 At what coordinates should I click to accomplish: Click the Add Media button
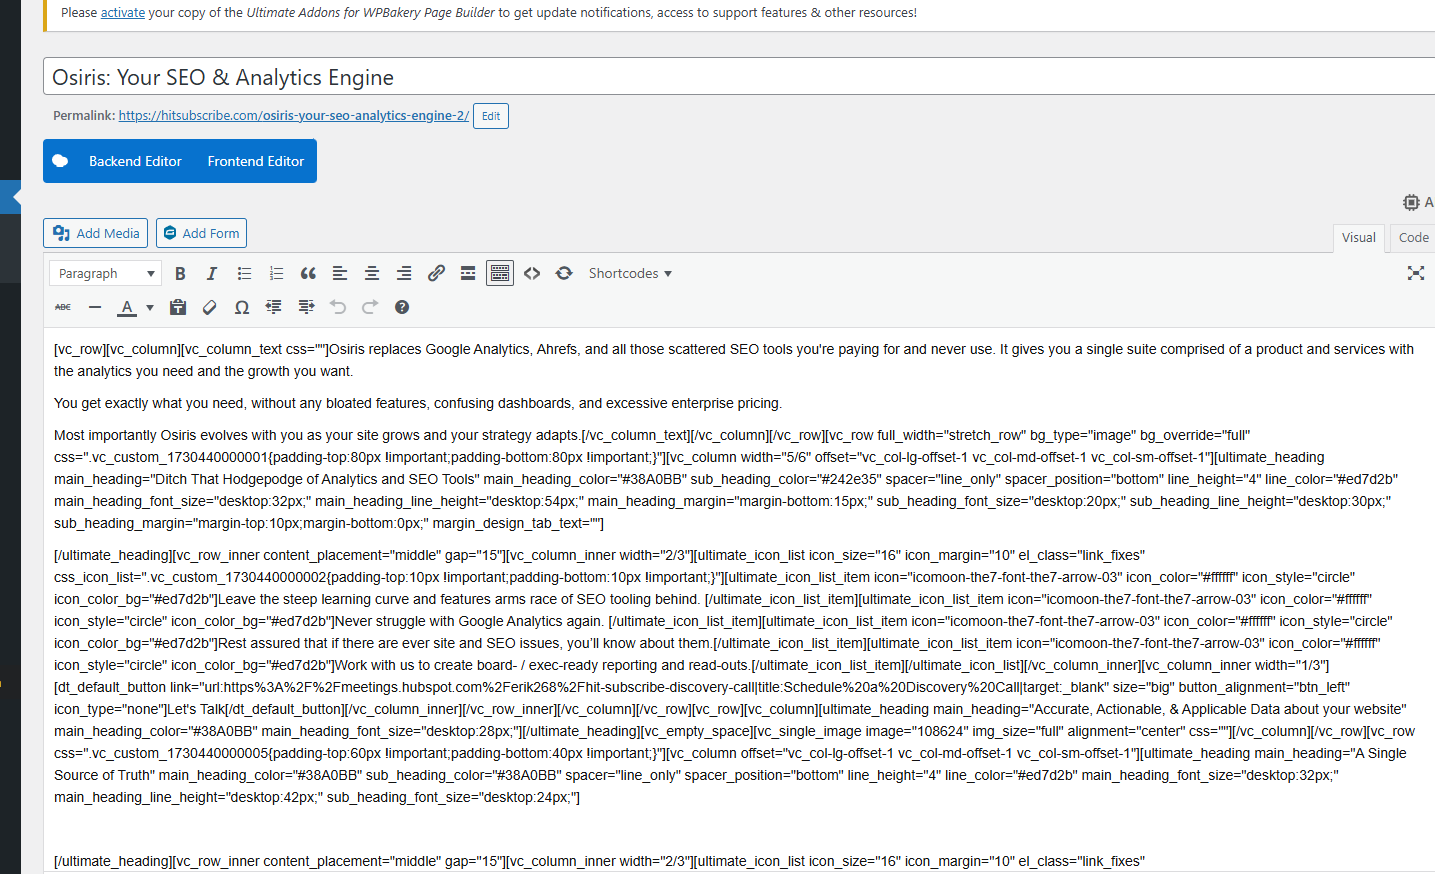click(96, 233)
